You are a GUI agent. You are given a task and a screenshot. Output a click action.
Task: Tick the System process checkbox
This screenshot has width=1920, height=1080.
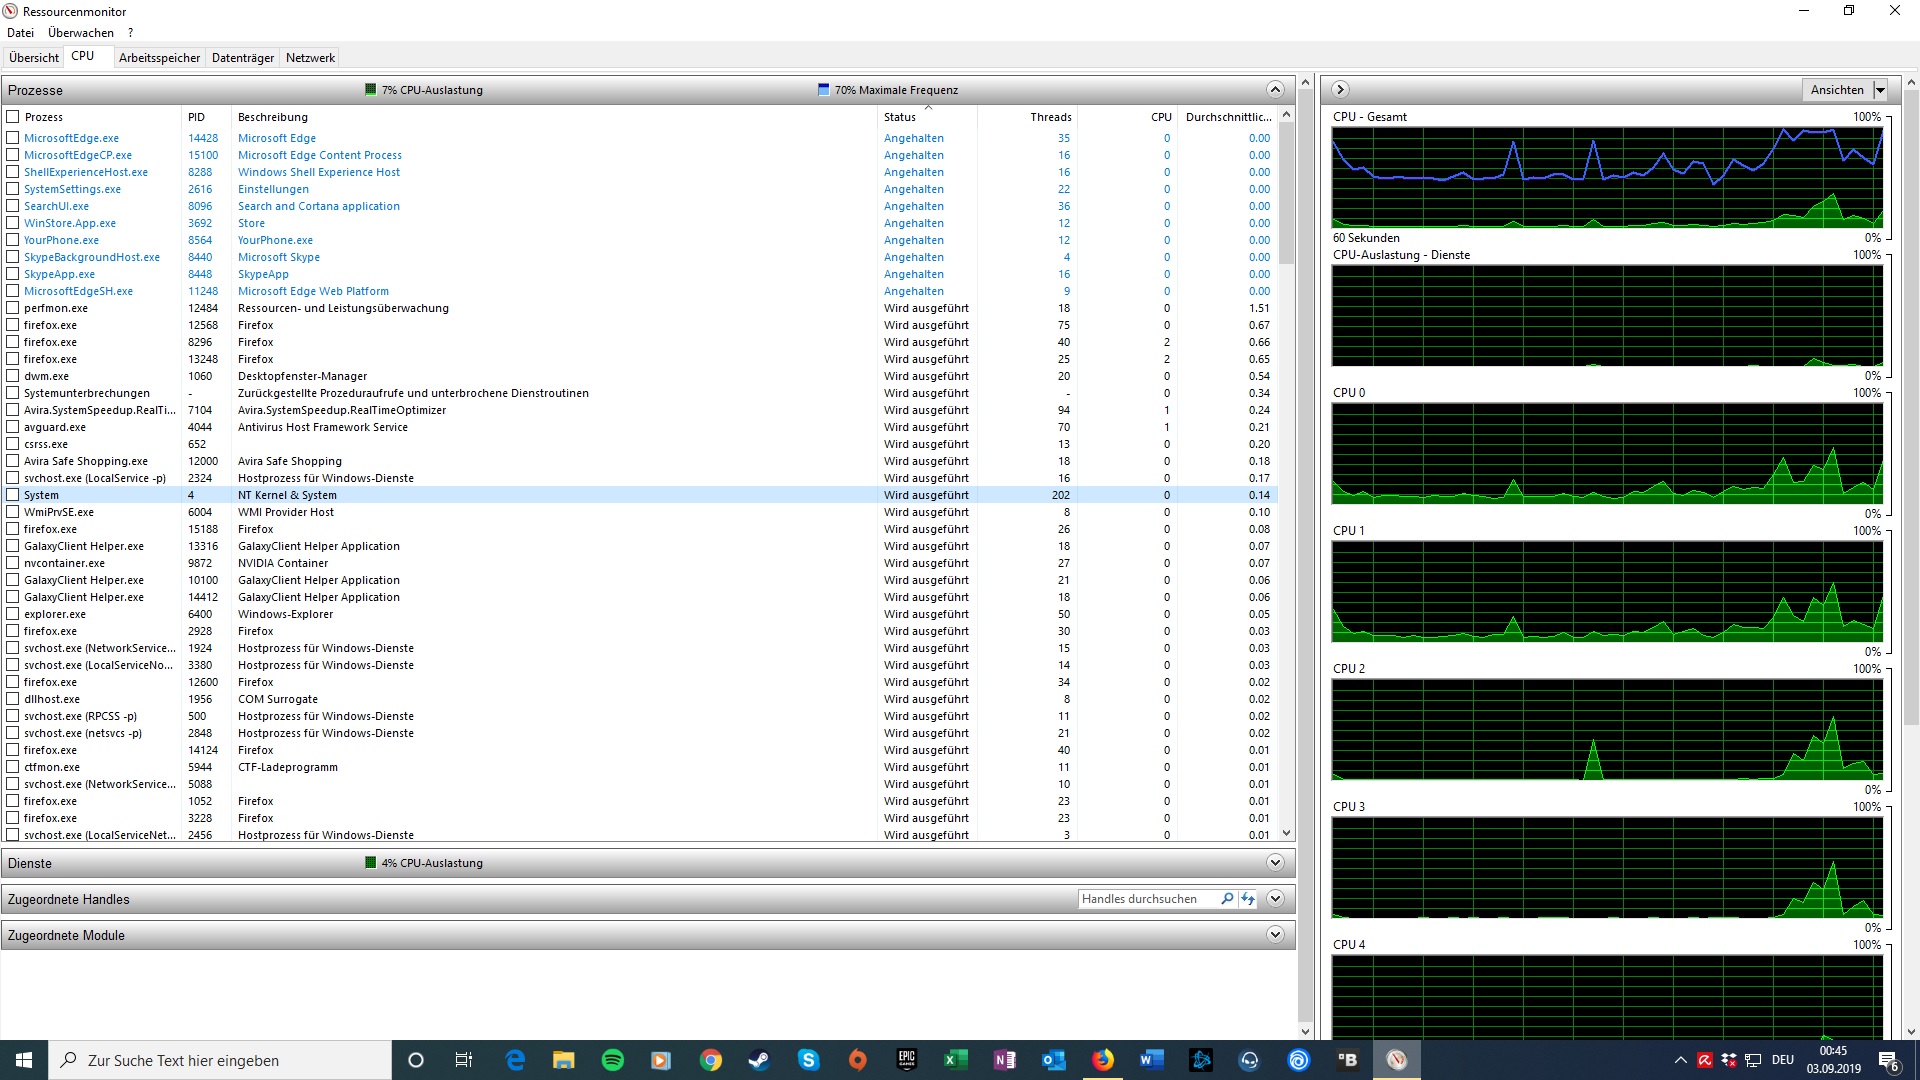click(13, 495)
